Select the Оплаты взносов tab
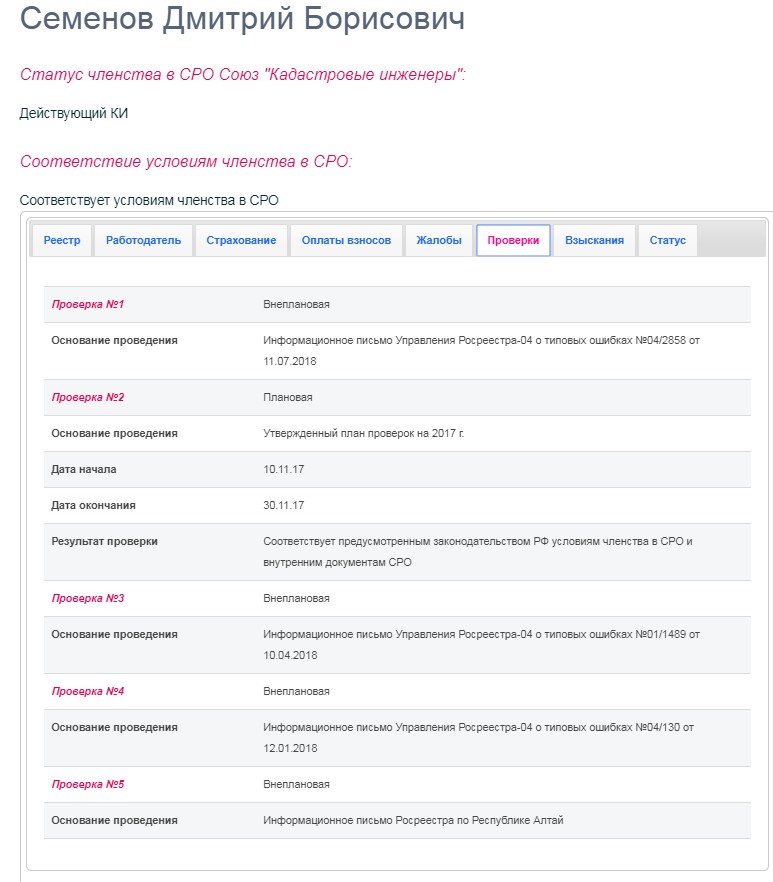 point(346,240)
